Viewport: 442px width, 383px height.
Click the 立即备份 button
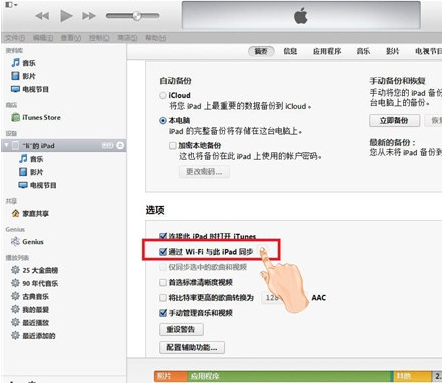click(394, 120)
